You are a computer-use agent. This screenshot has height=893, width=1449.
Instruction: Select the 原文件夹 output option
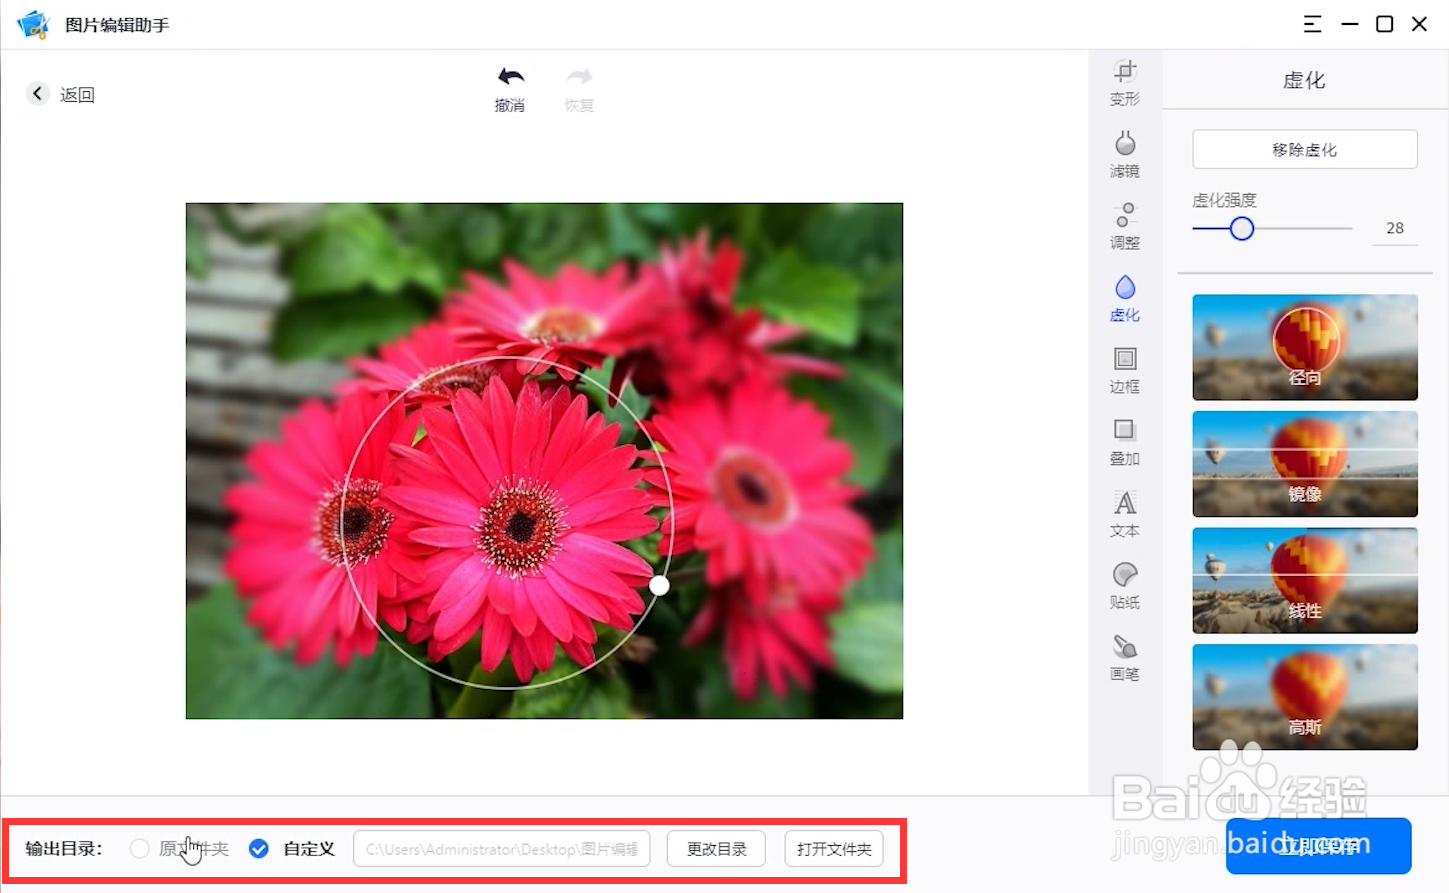click(139, 848)
